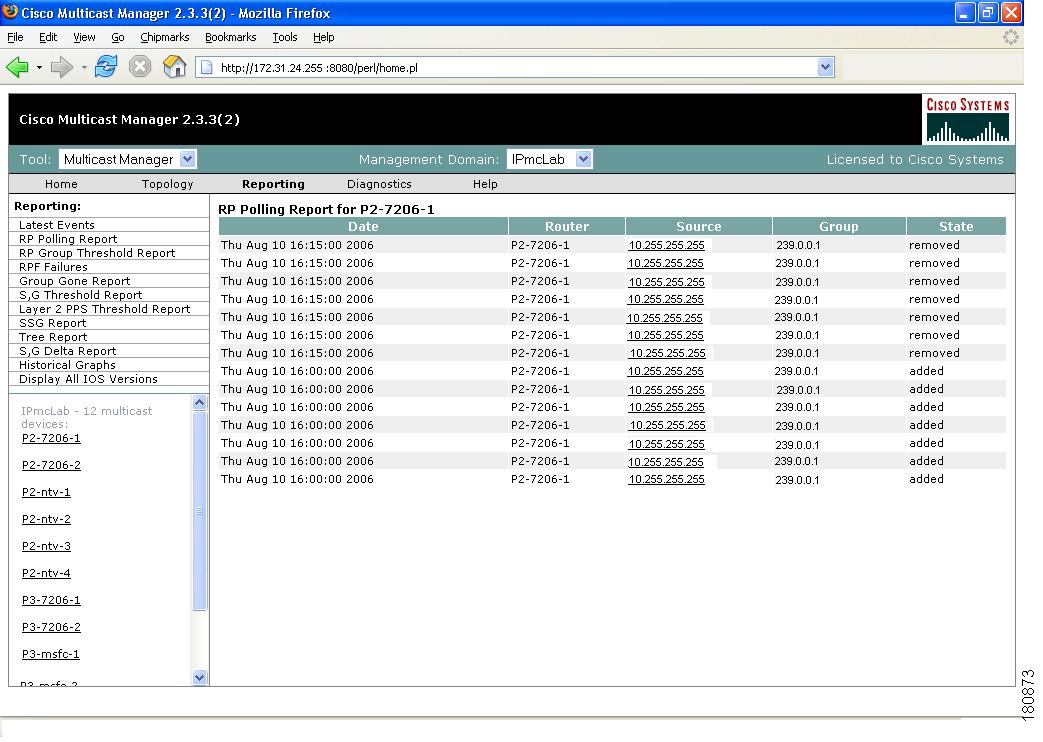This screenshot has height=742, width=1043.
Task: Select device P2-ntv-4
Action: pos(46,573)
